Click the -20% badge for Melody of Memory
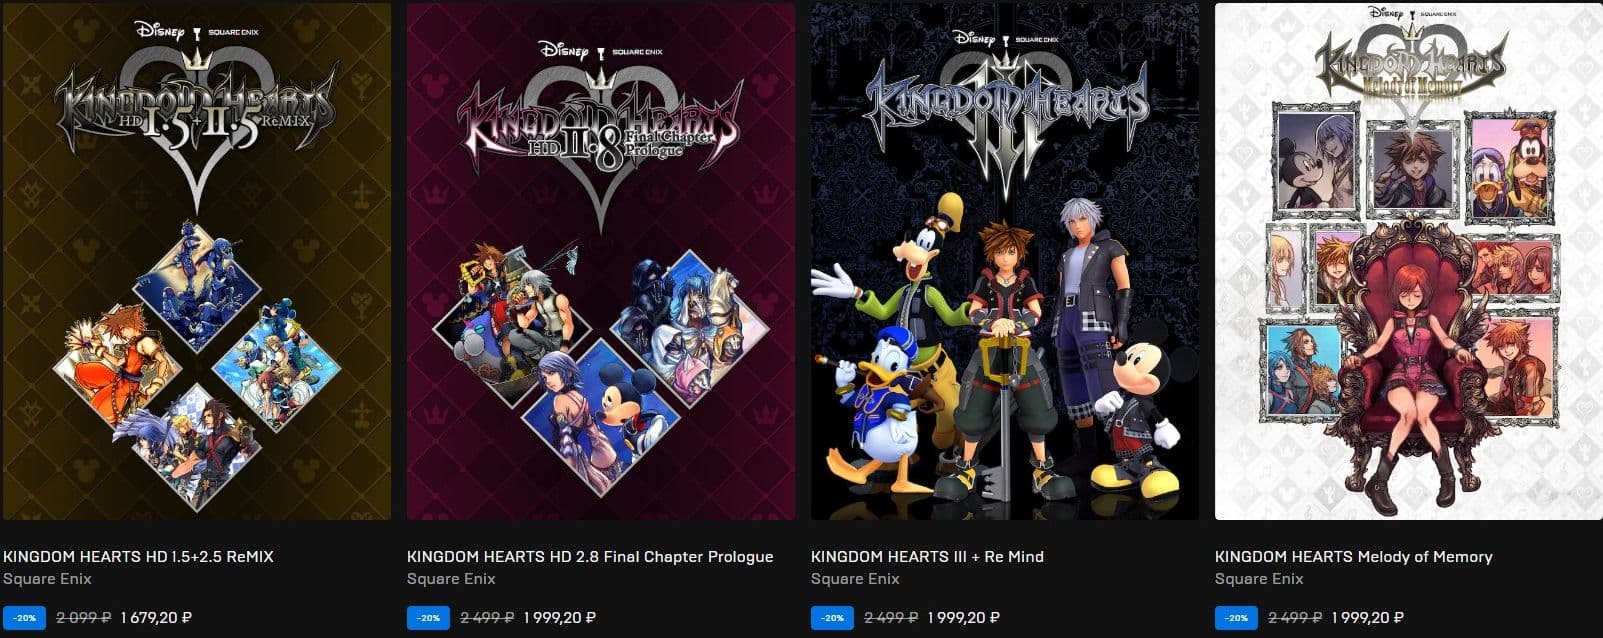Screen dimensions: 1603x638 point(1236,618)
